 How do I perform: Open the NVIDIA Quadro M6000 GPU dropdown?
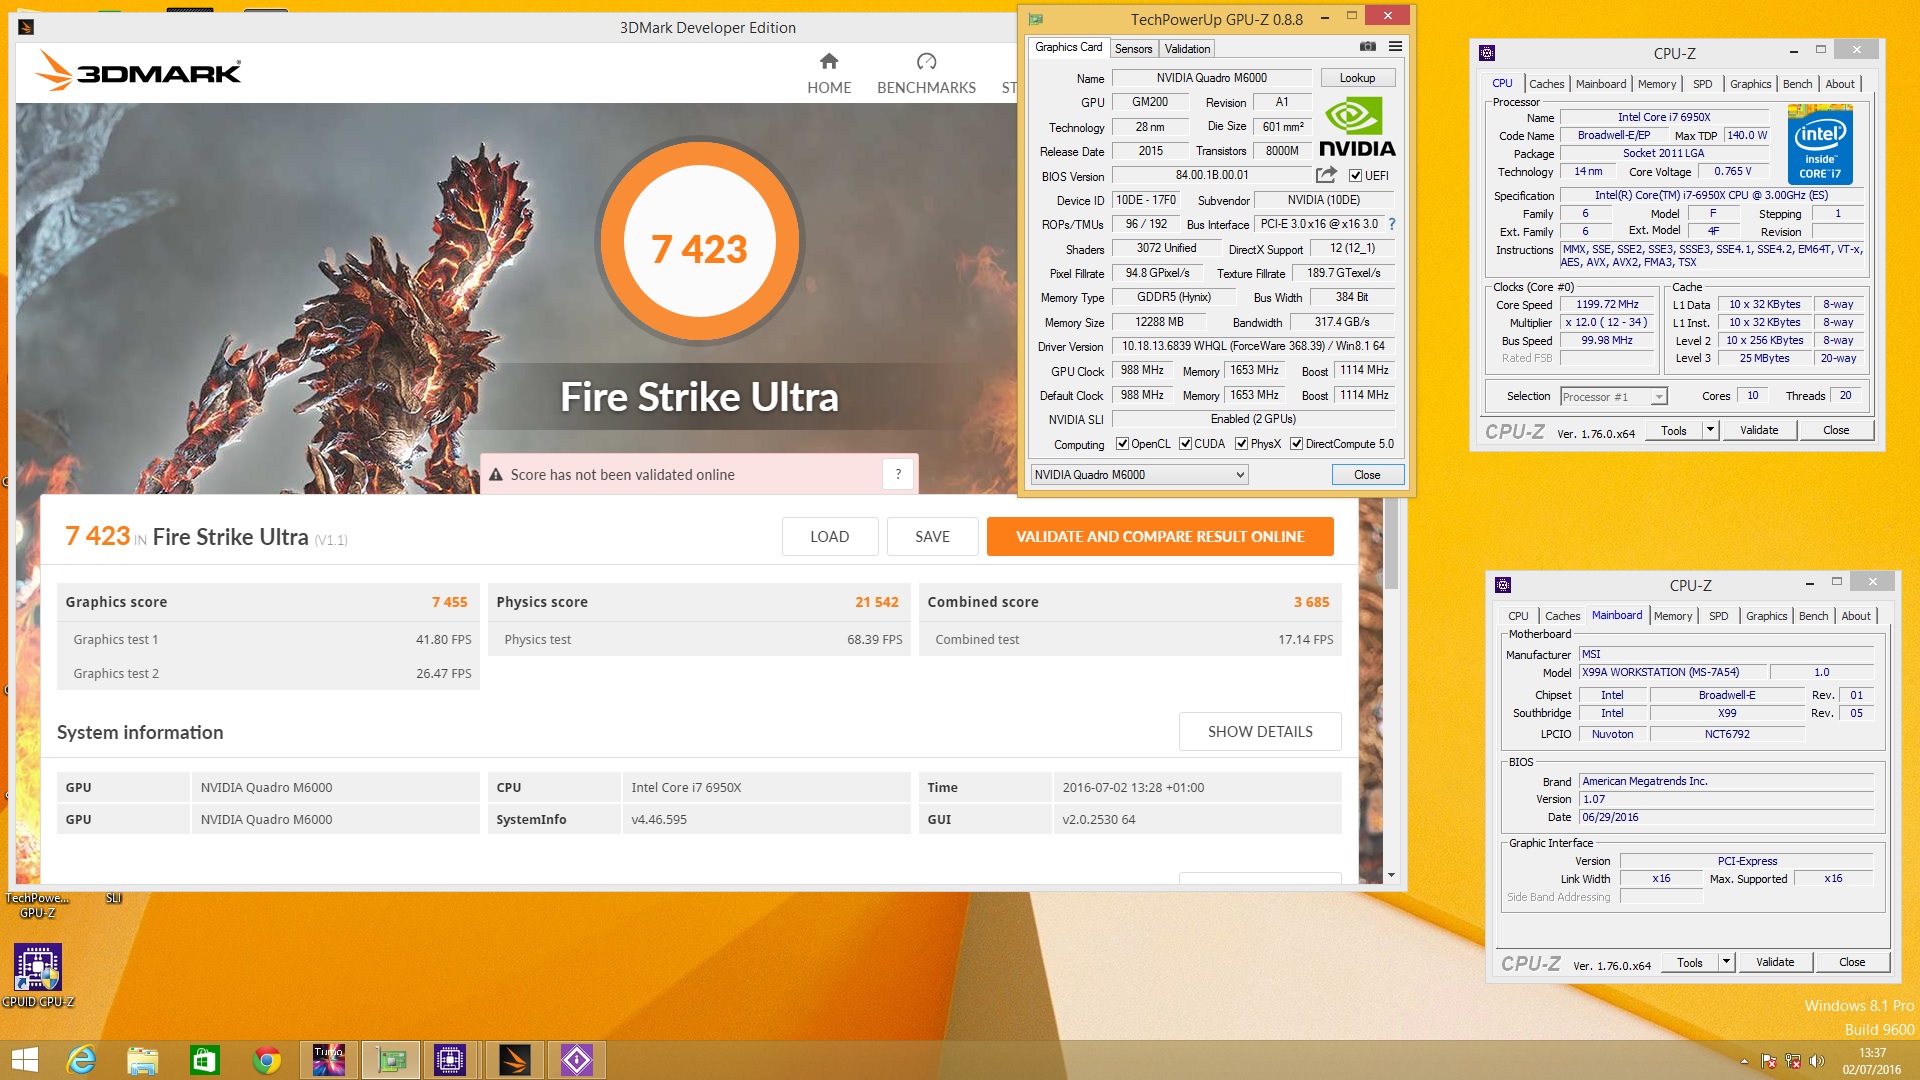pyautogui.click(x=1139, y=475)
